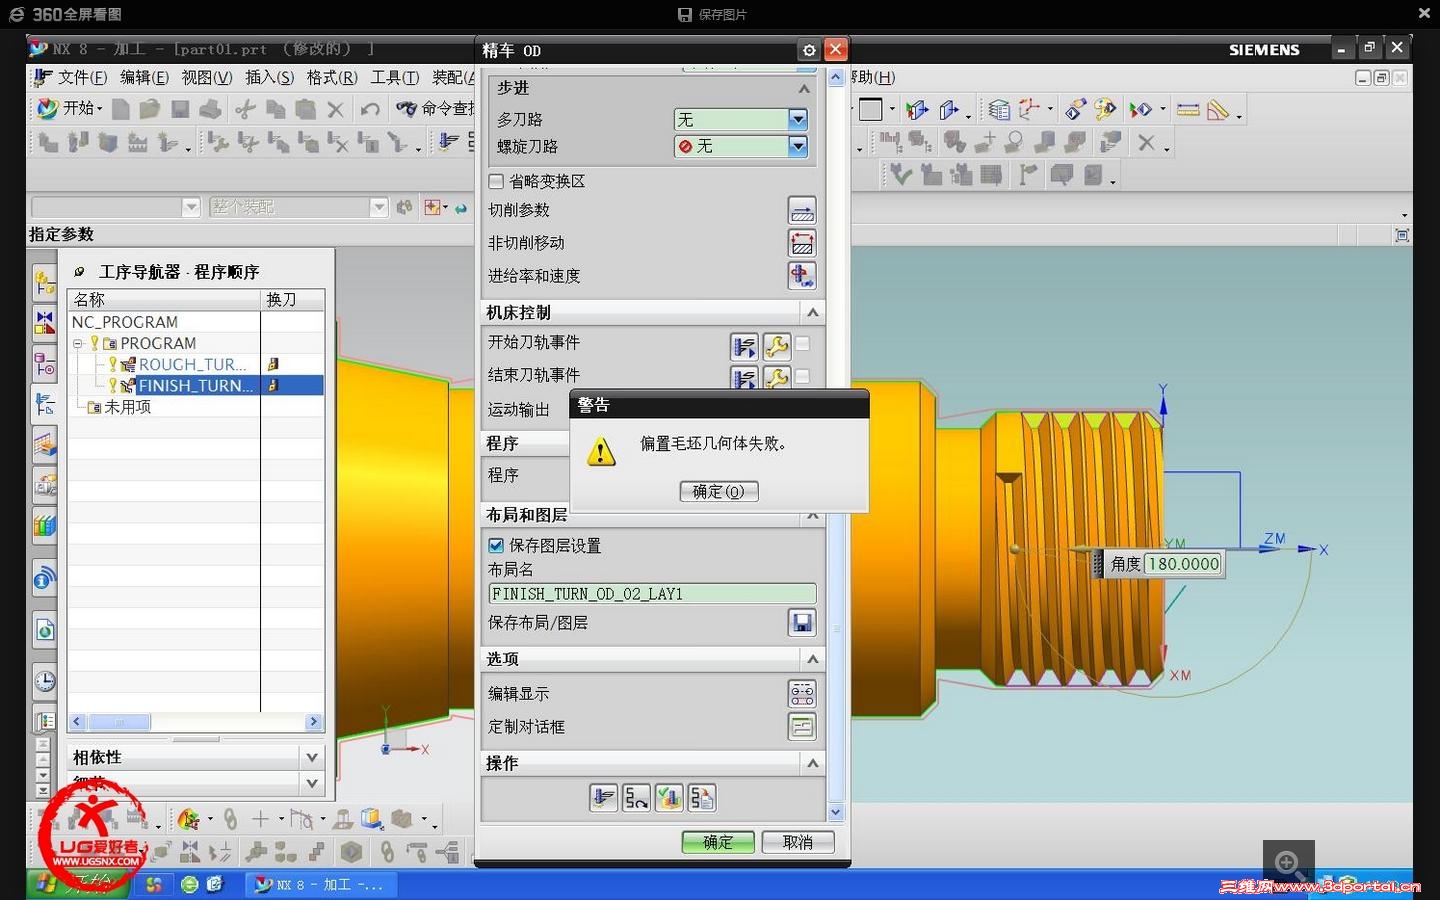Screen dimensions: 1440x900
Task: Click copy-from icon for 开始刀轨事件
Action: [744, 346]
